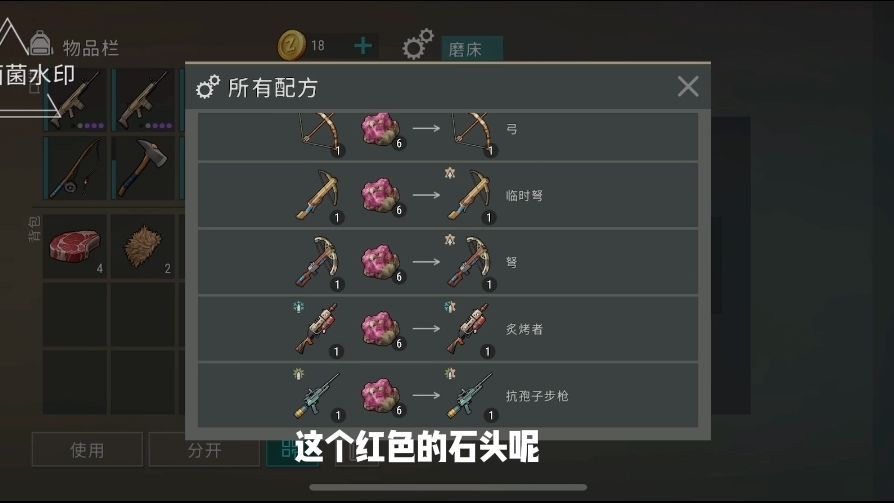
Task: Select the raw meat in backpack
Action: [75, 246]
